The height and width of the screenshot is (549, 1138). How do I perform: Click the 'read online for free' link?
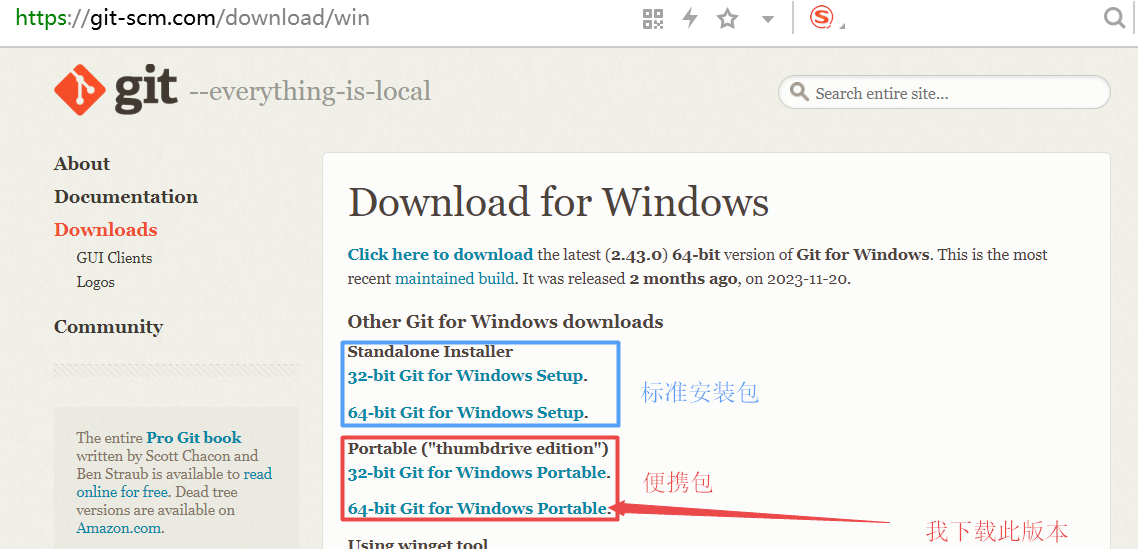tap(174, 483)
